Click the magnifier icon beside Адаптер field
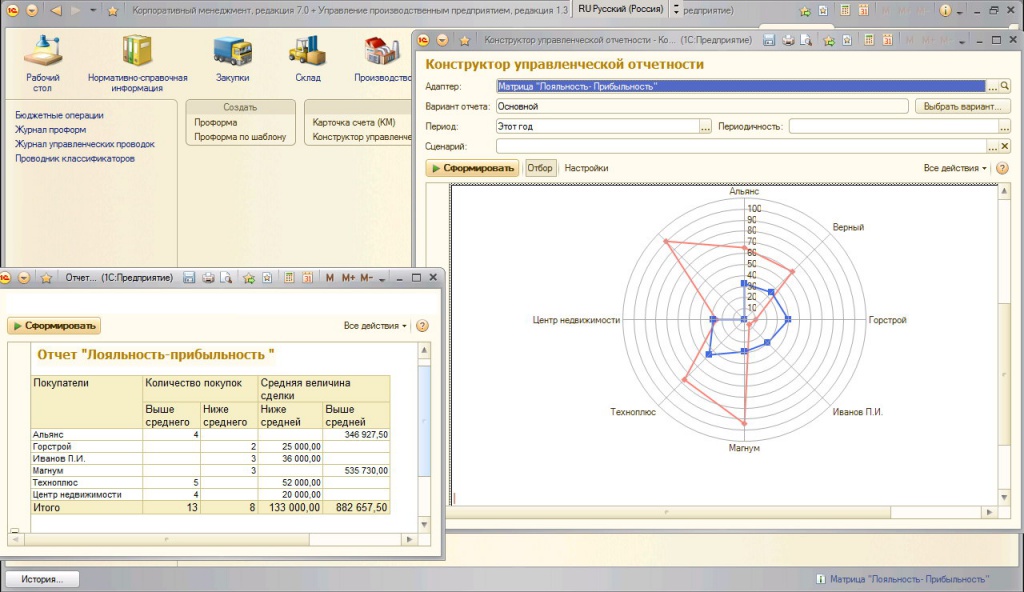The height and width of the screenshot is (592, 1024). point(1004,86)
